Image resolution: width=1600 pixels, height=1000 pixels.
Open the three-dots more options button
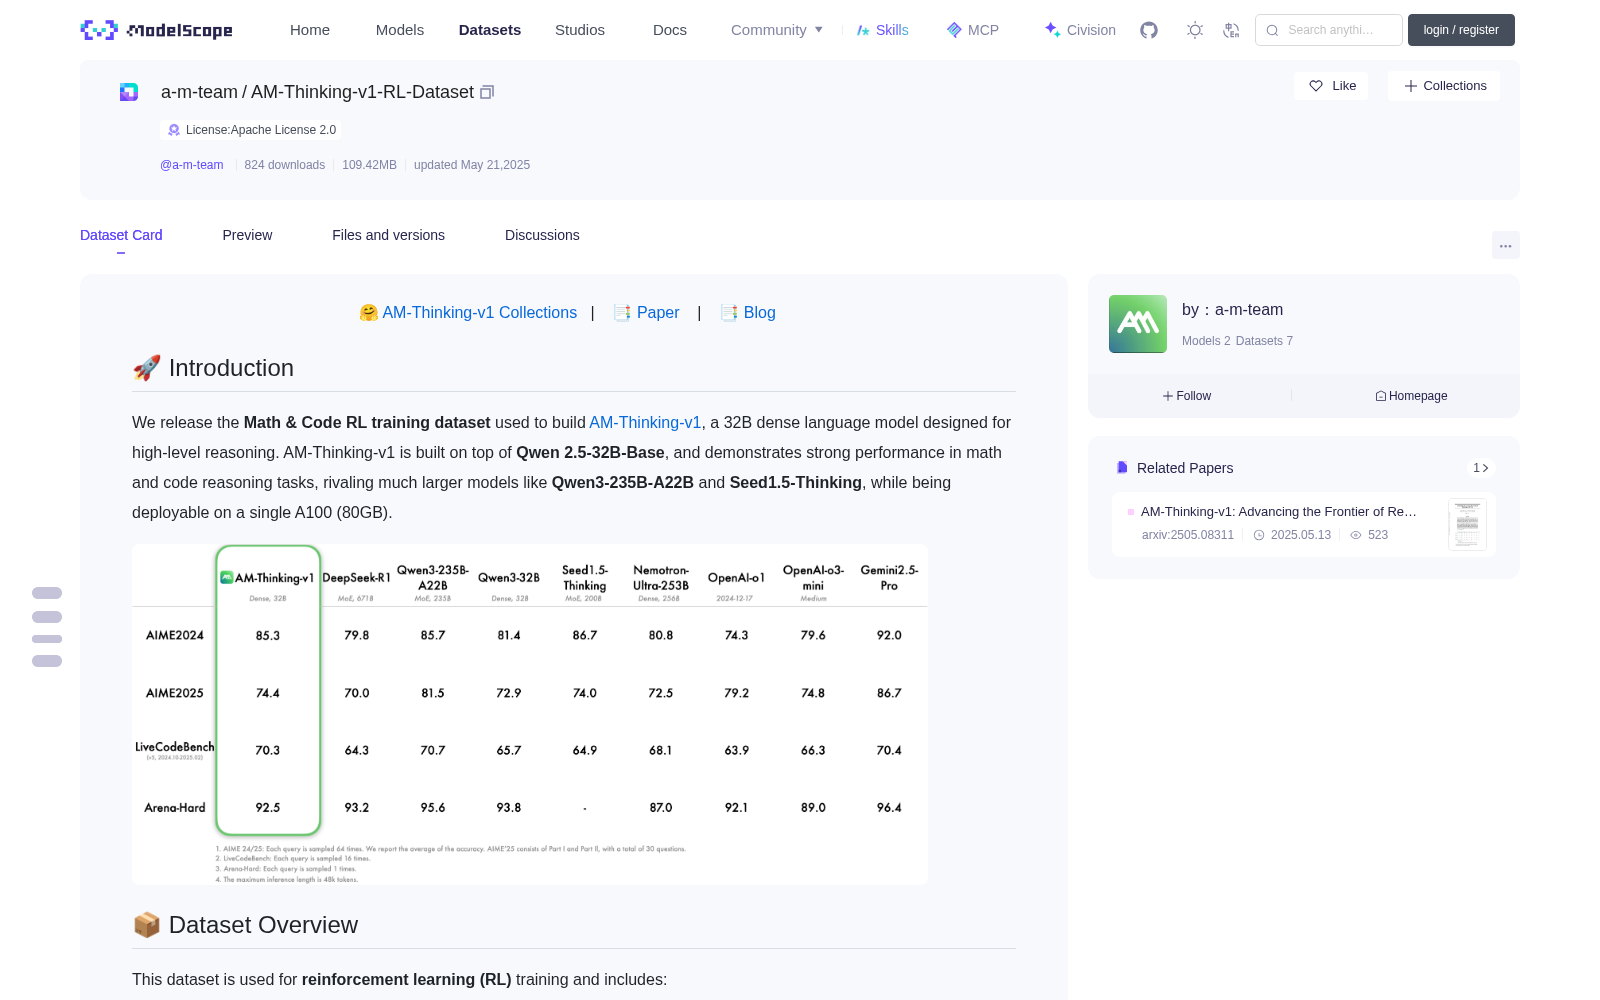pos(1505,246)
